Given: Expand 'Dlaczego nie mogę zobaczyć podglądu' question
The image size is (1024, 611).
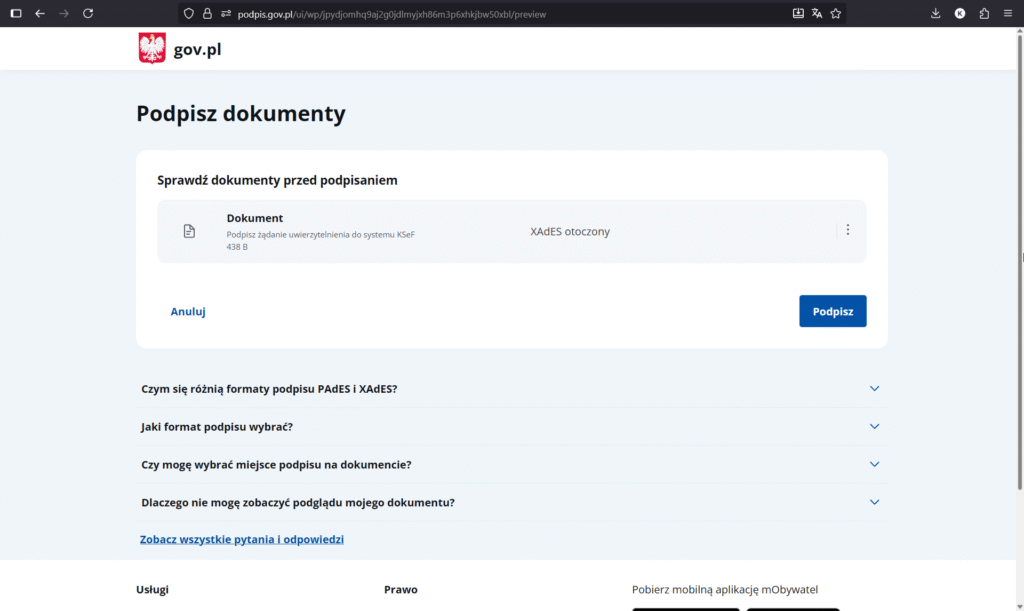Looking at the screenshot, I should click(874, 502).
